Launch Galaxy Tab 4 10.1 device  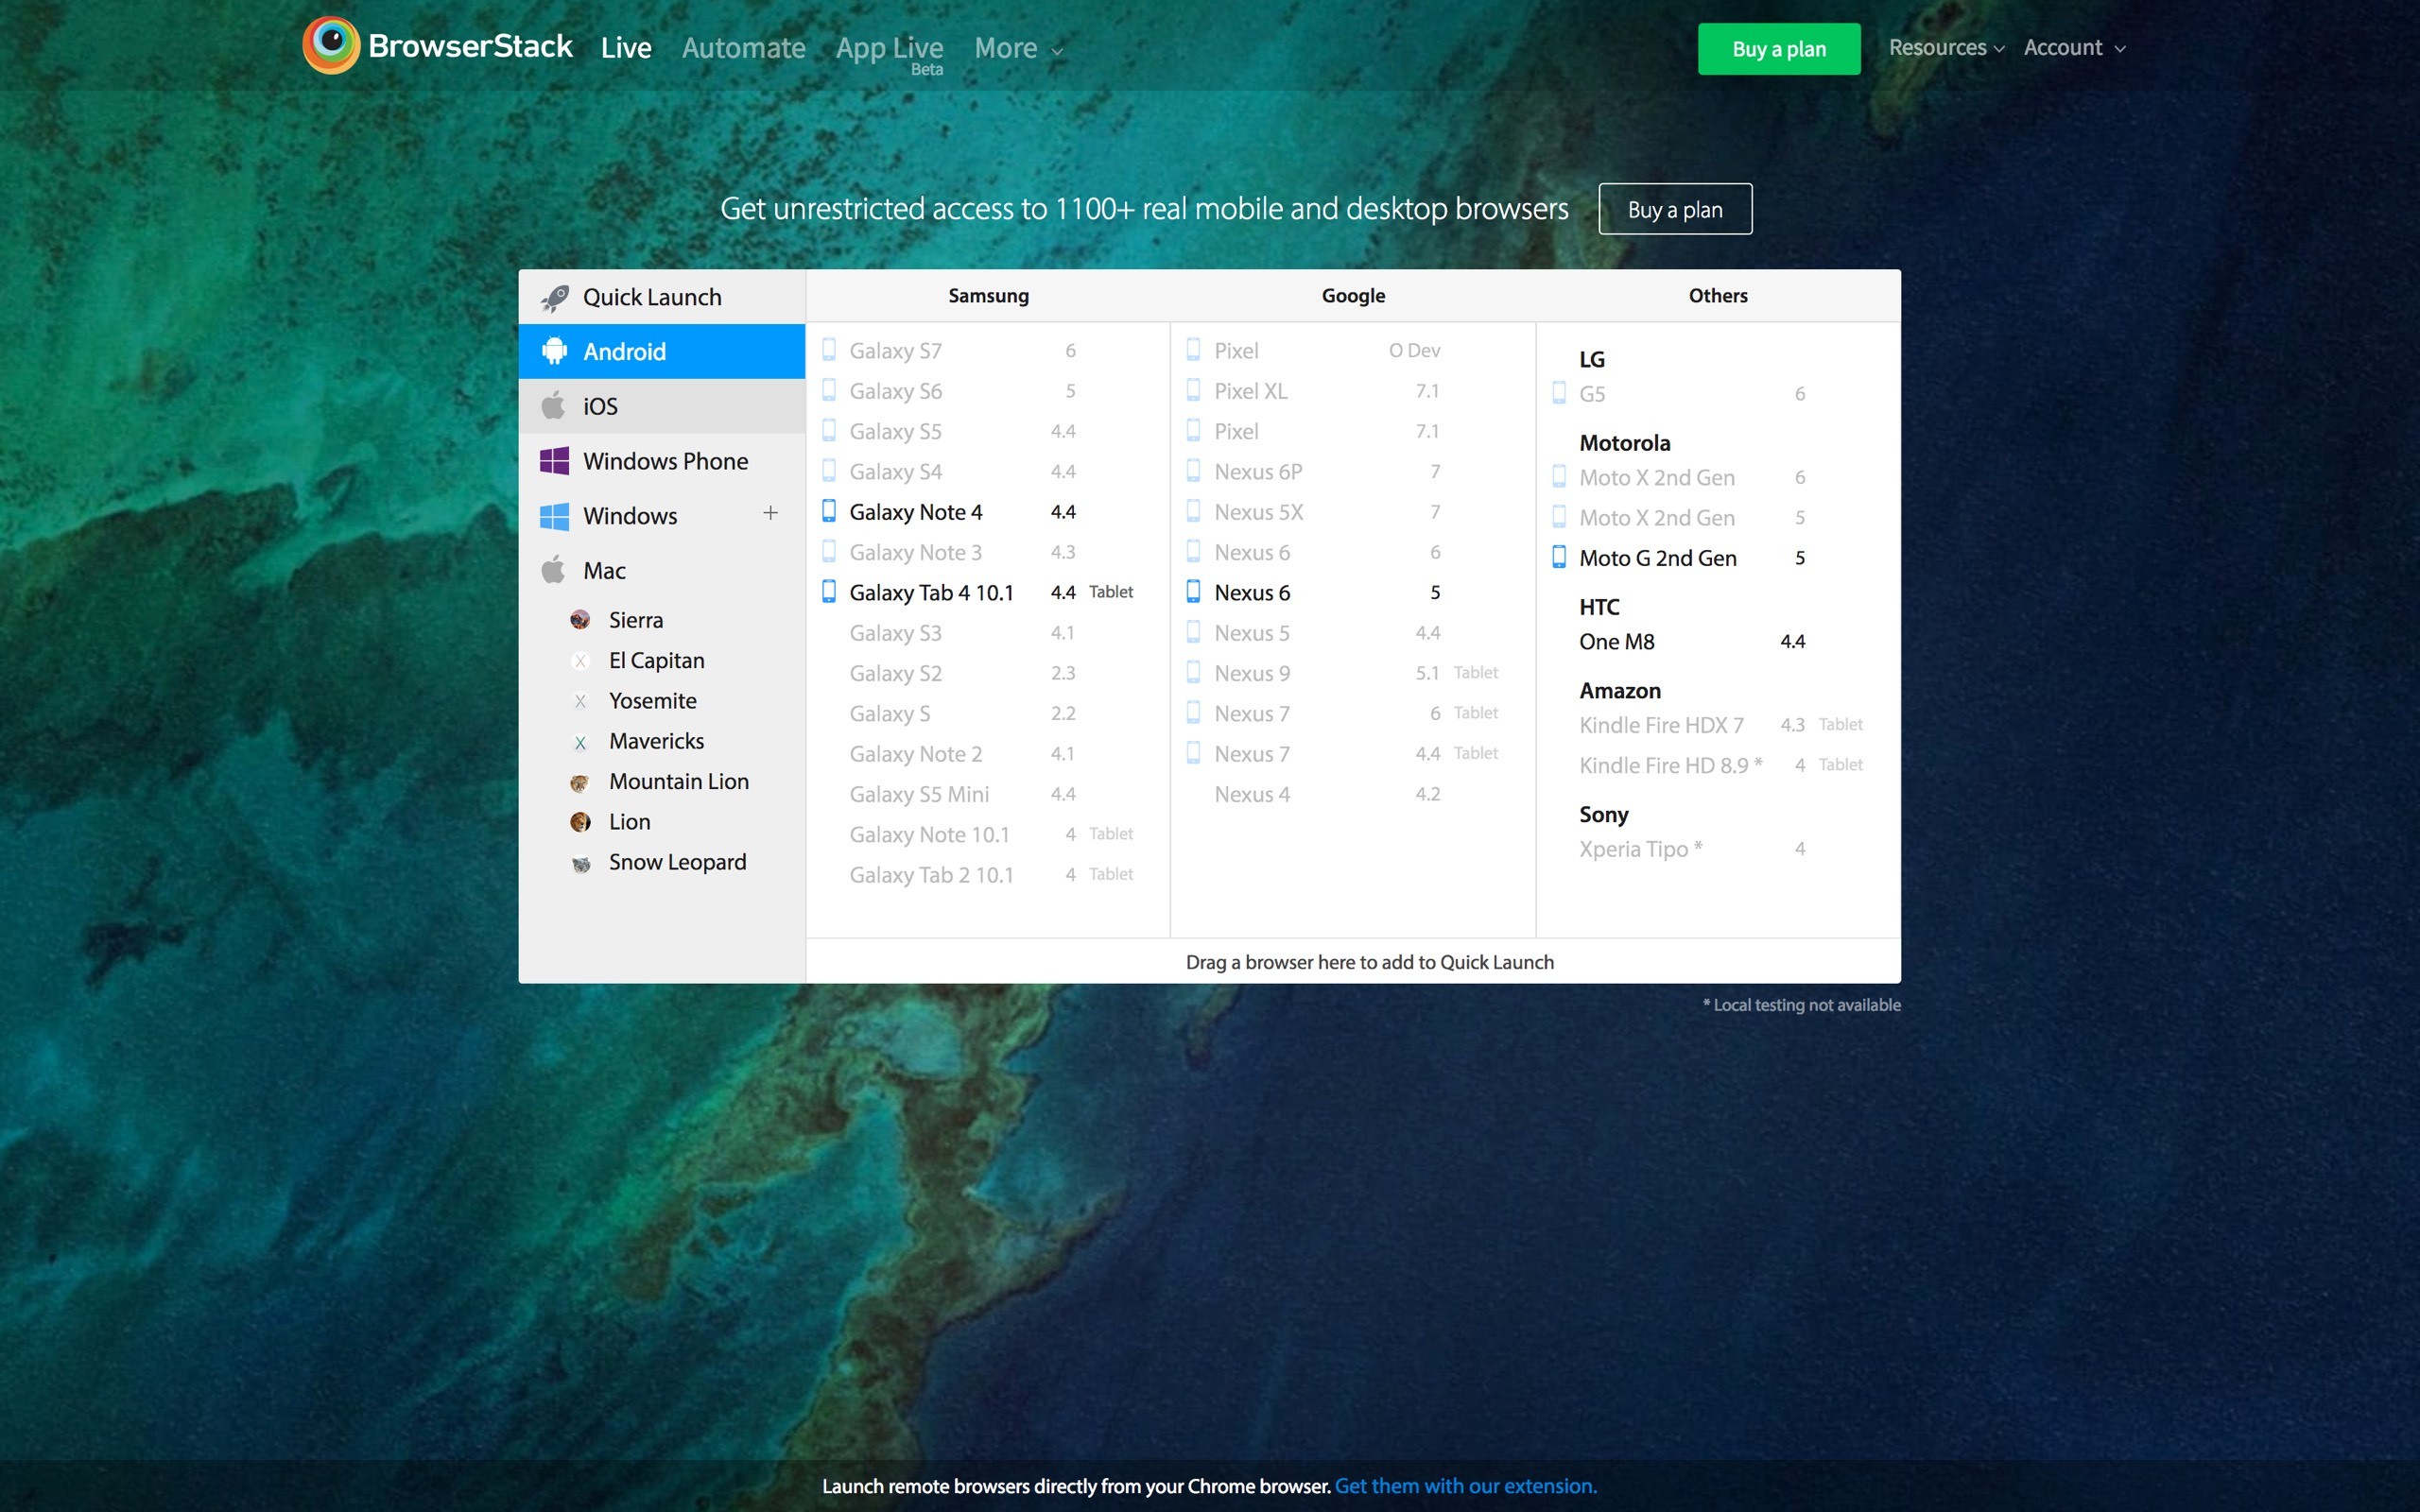tap(931, 593)
